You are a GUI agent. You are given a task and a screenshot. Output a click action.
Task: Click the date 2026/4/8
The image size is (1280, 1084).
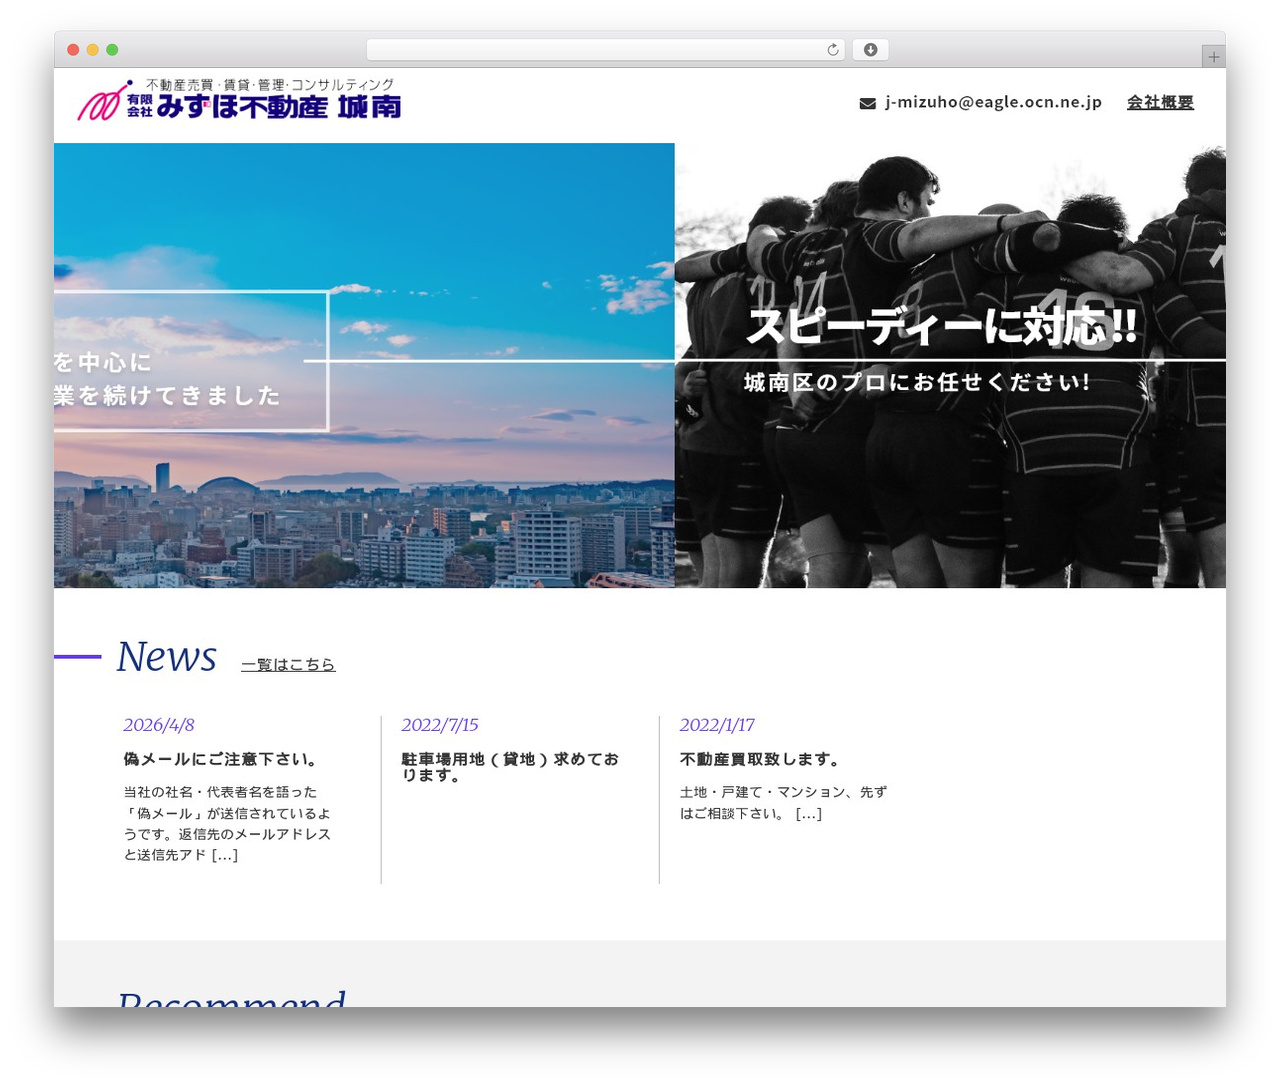(159, 725)
